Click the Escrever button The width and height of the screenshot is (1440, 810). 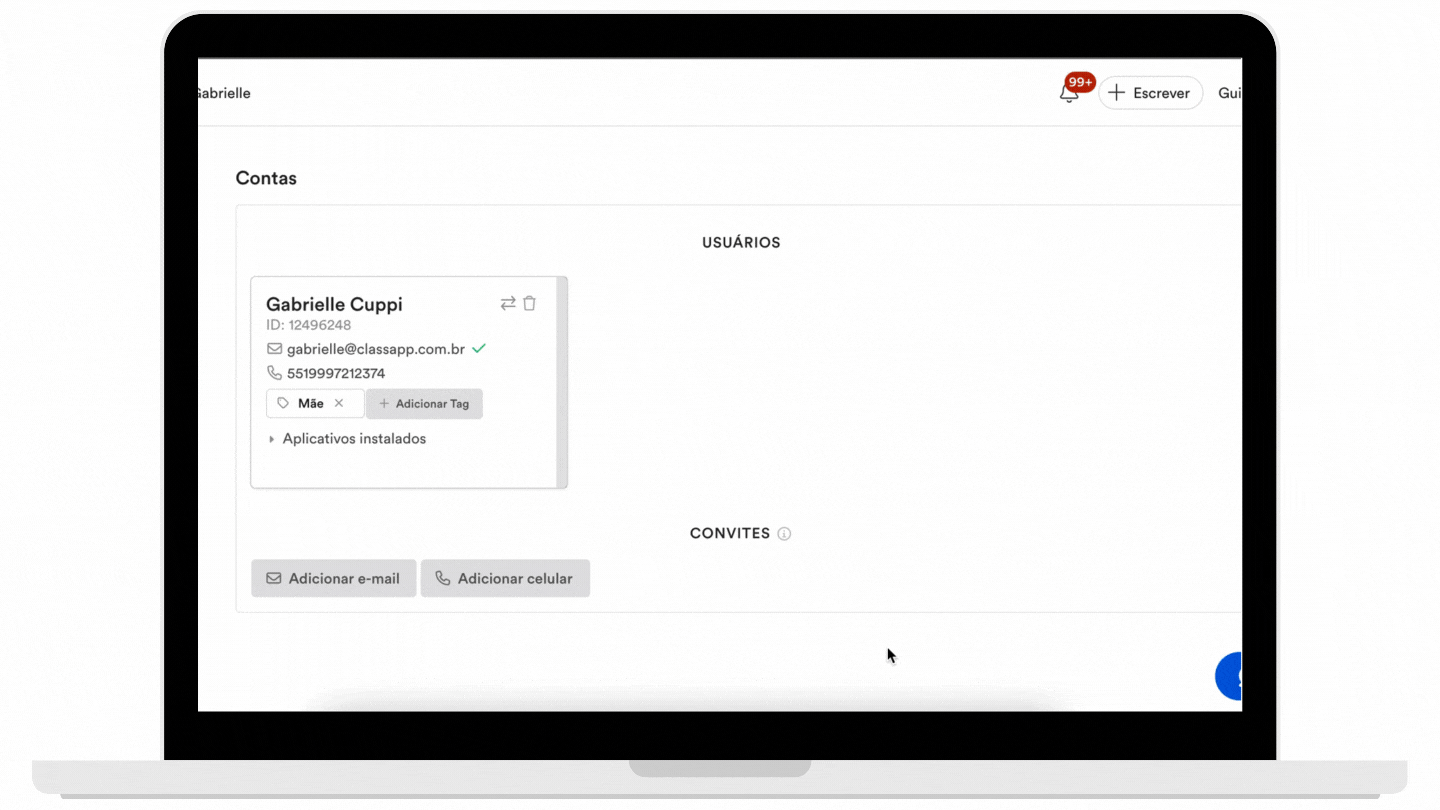pos(1150,93)
